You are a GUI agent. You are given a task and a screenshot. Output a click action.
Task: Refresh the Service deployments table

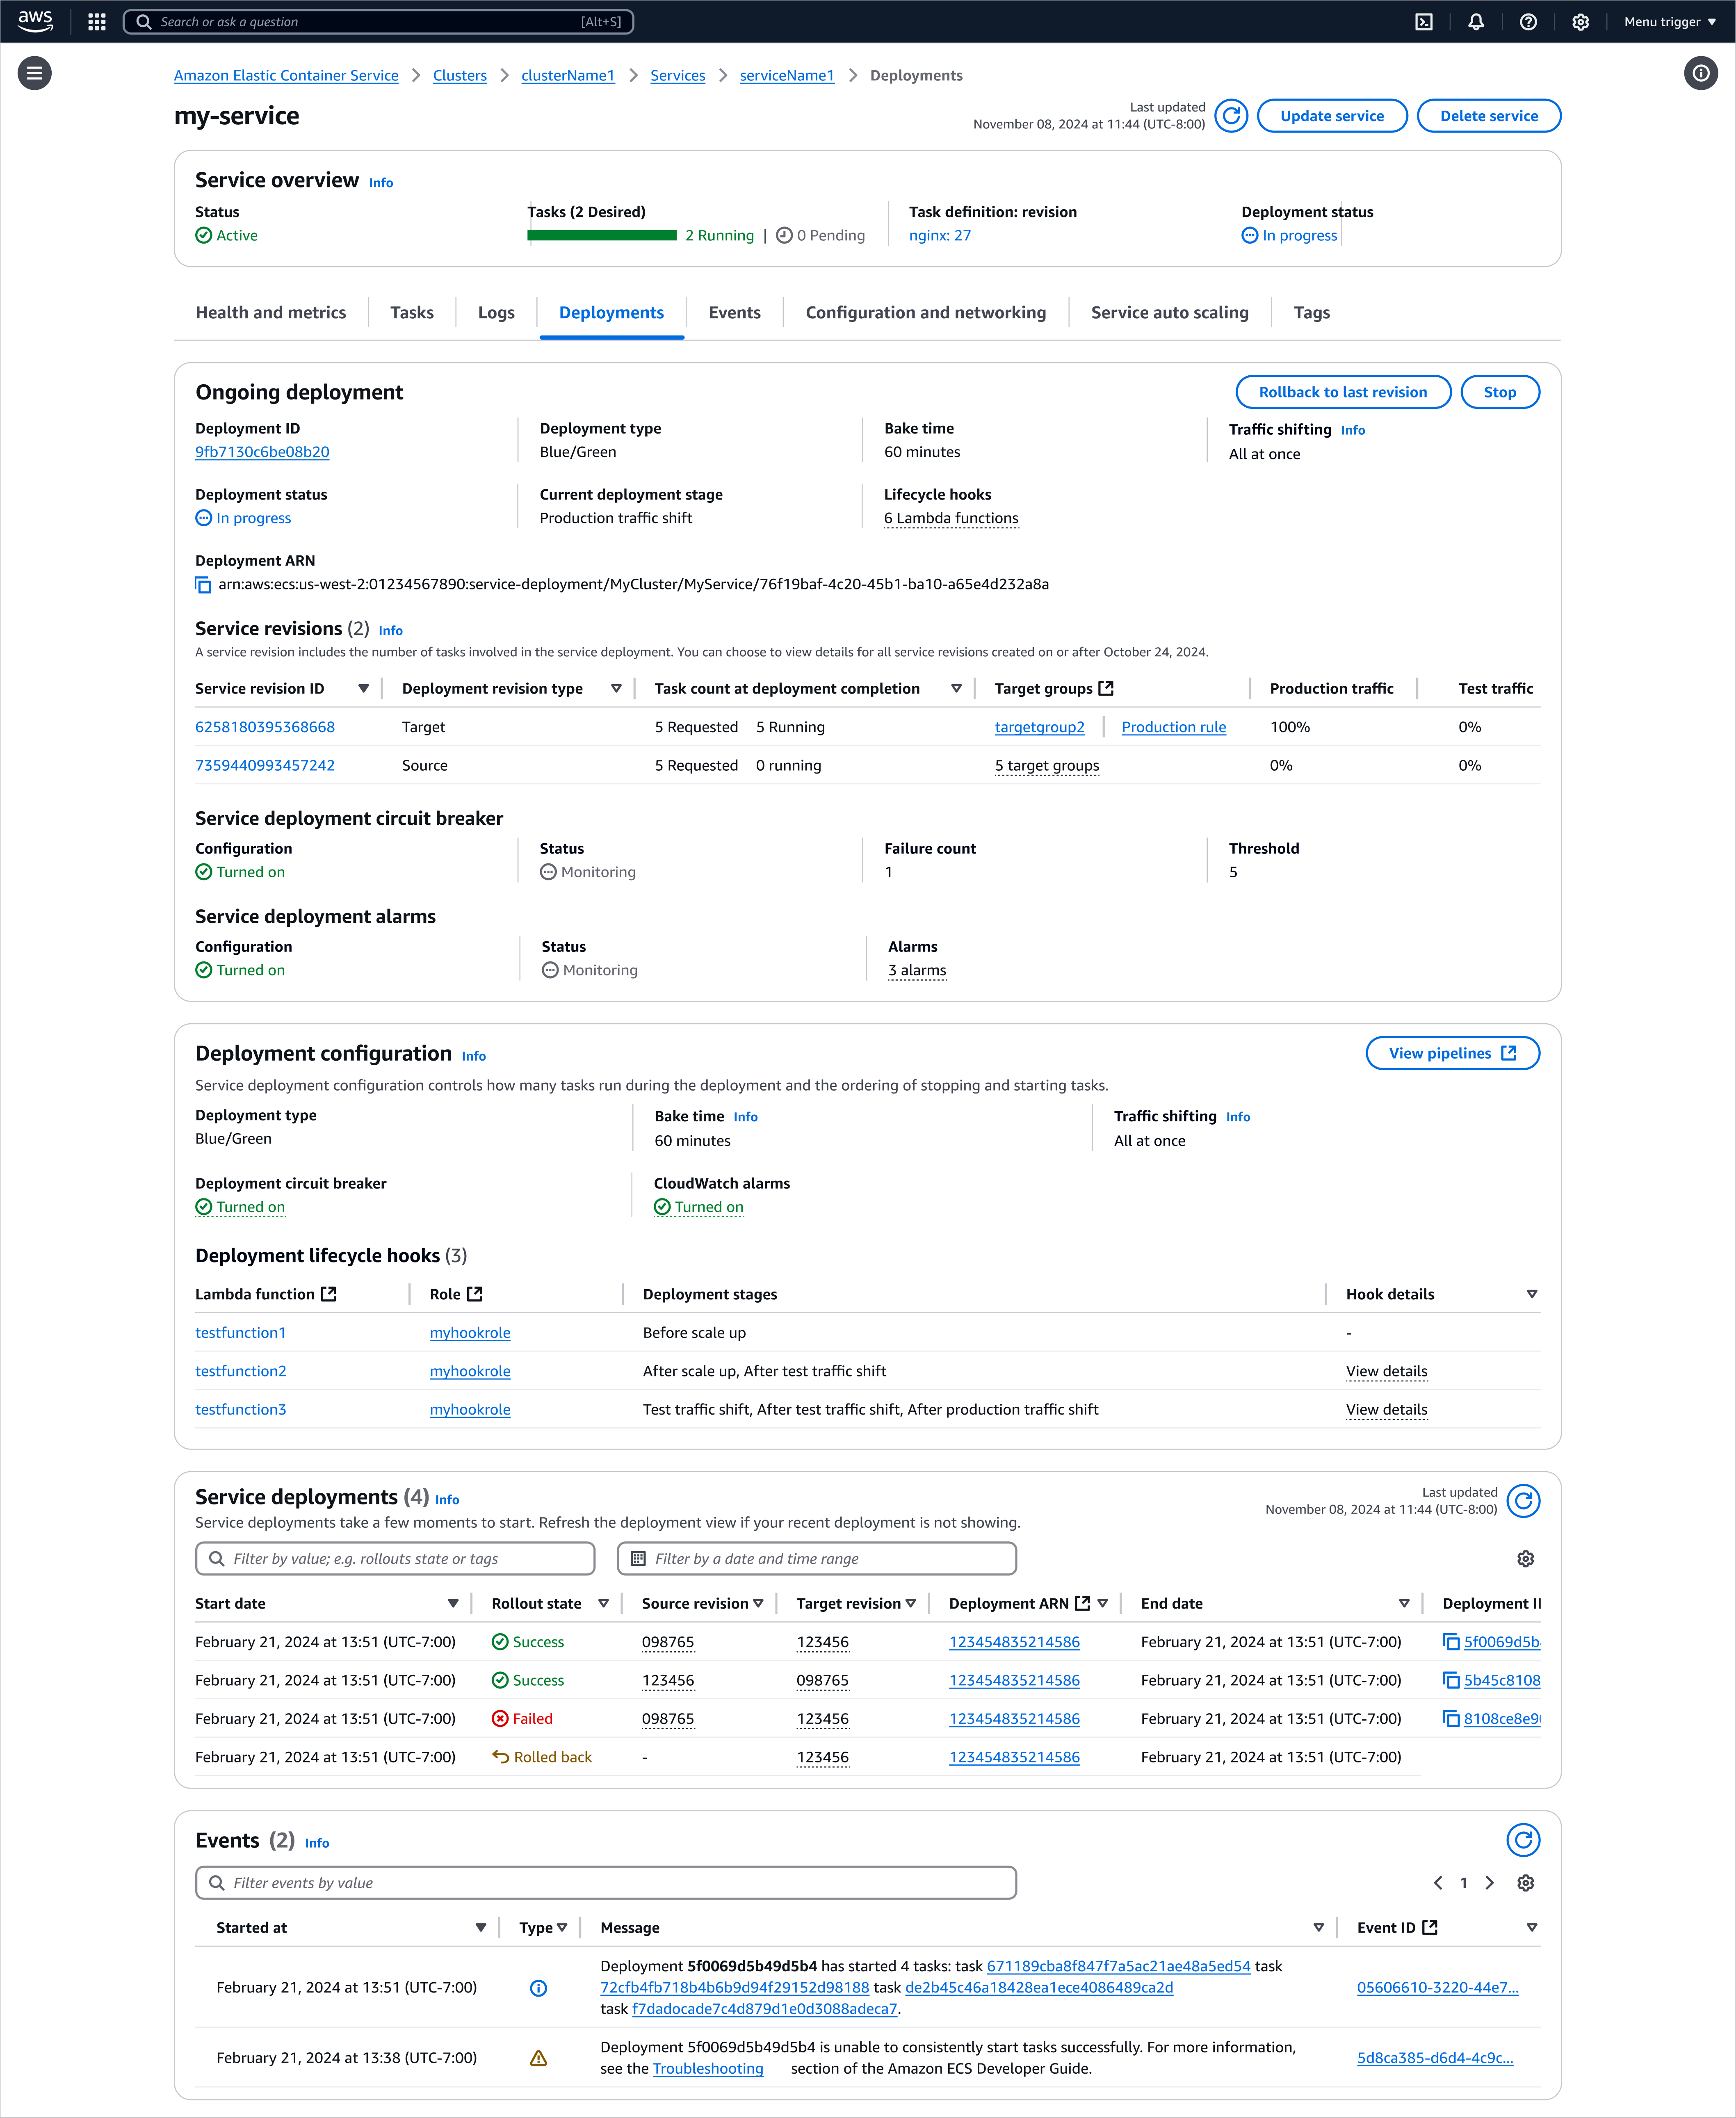tap(1523, 1501)
